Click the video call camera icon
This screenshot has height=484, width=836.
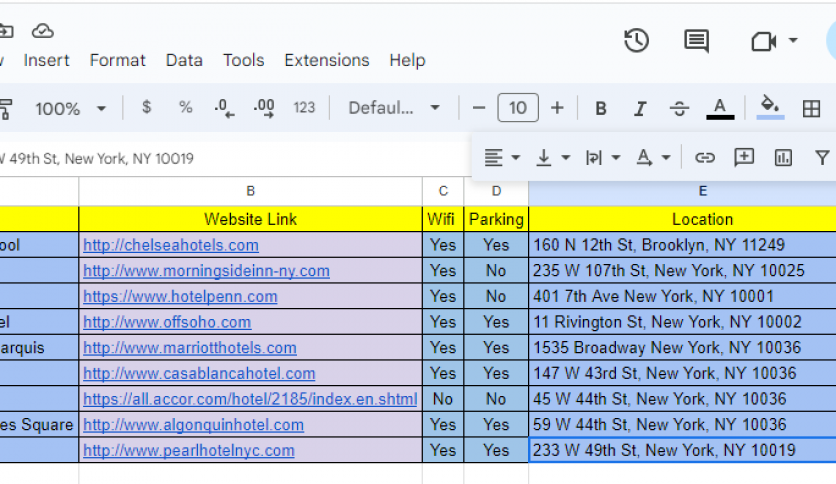(763, 41)
